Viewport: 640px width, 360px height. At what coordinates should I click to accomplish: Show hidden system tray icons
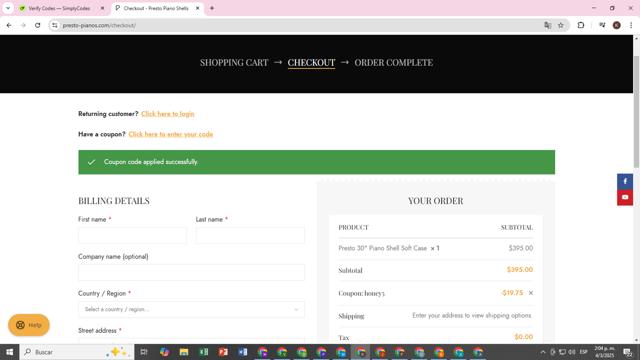click(x=543, y=352)
